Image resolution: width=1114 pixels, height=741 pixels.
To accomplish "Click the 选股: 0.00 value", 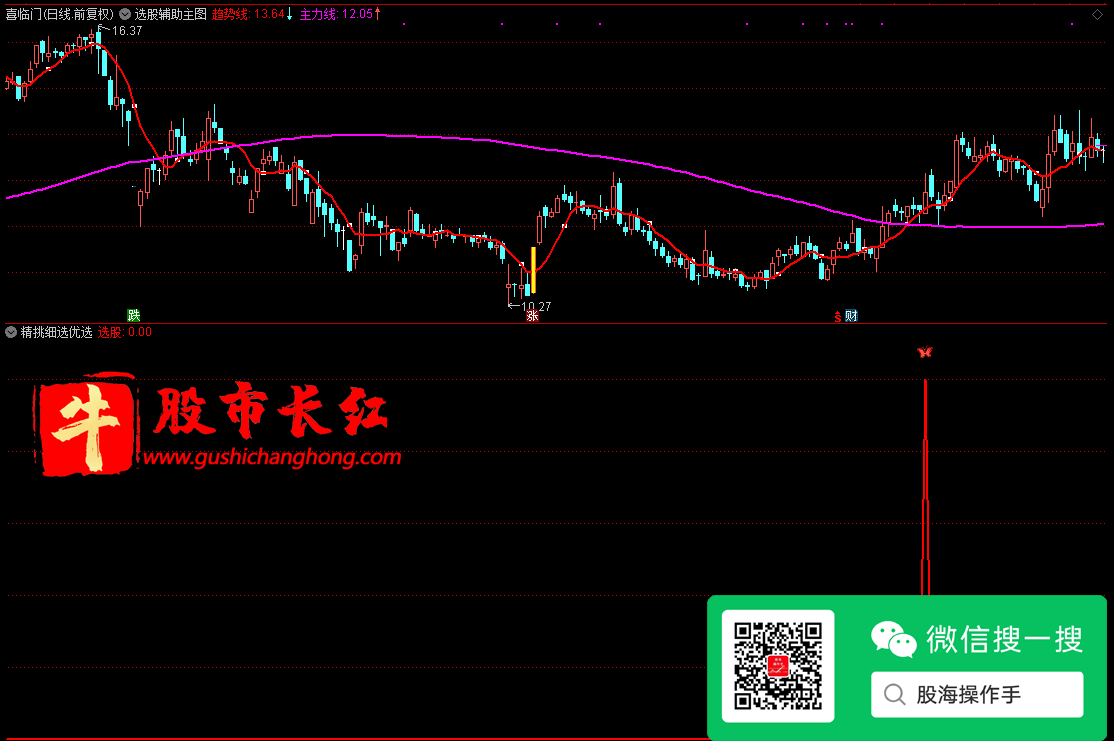I will pyautogui.click(x=124, y=332).
